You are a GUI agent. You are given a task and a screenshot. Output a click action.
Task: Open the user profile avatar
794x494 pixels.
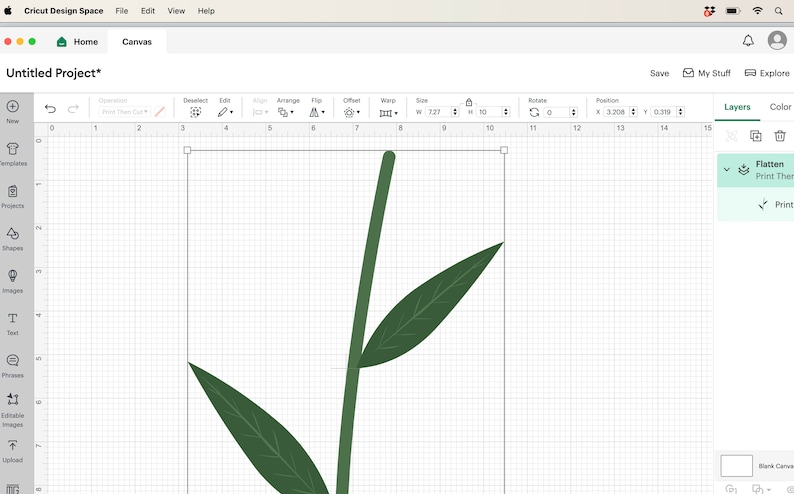[x=777, y=40]
